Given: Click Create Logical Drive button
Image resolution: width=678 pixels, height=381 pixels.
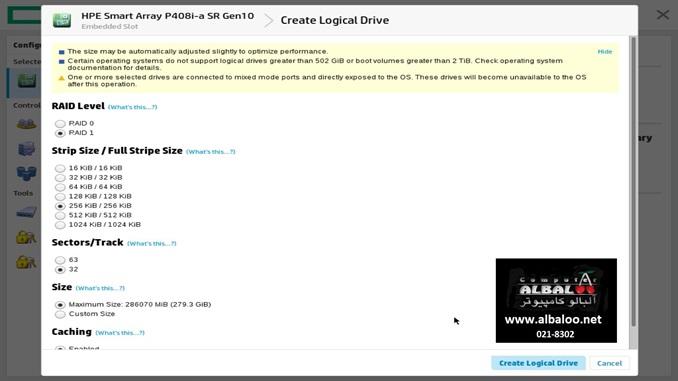Looking at the screenshot, I should pyautogui.click(x=538, y=363).
